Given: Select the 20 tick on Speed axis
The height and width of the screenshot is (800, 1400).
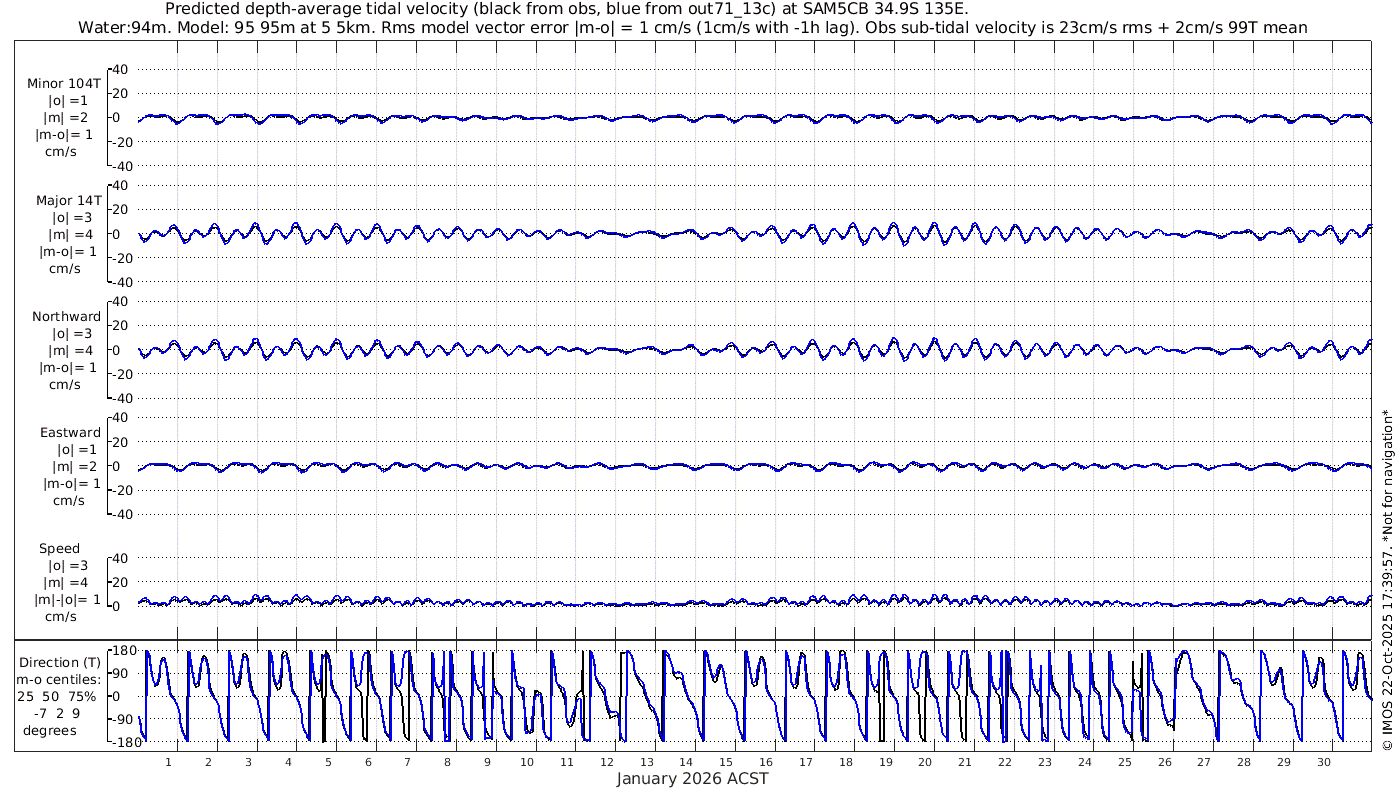Looking at the screenshot, I should pos(120,582).
